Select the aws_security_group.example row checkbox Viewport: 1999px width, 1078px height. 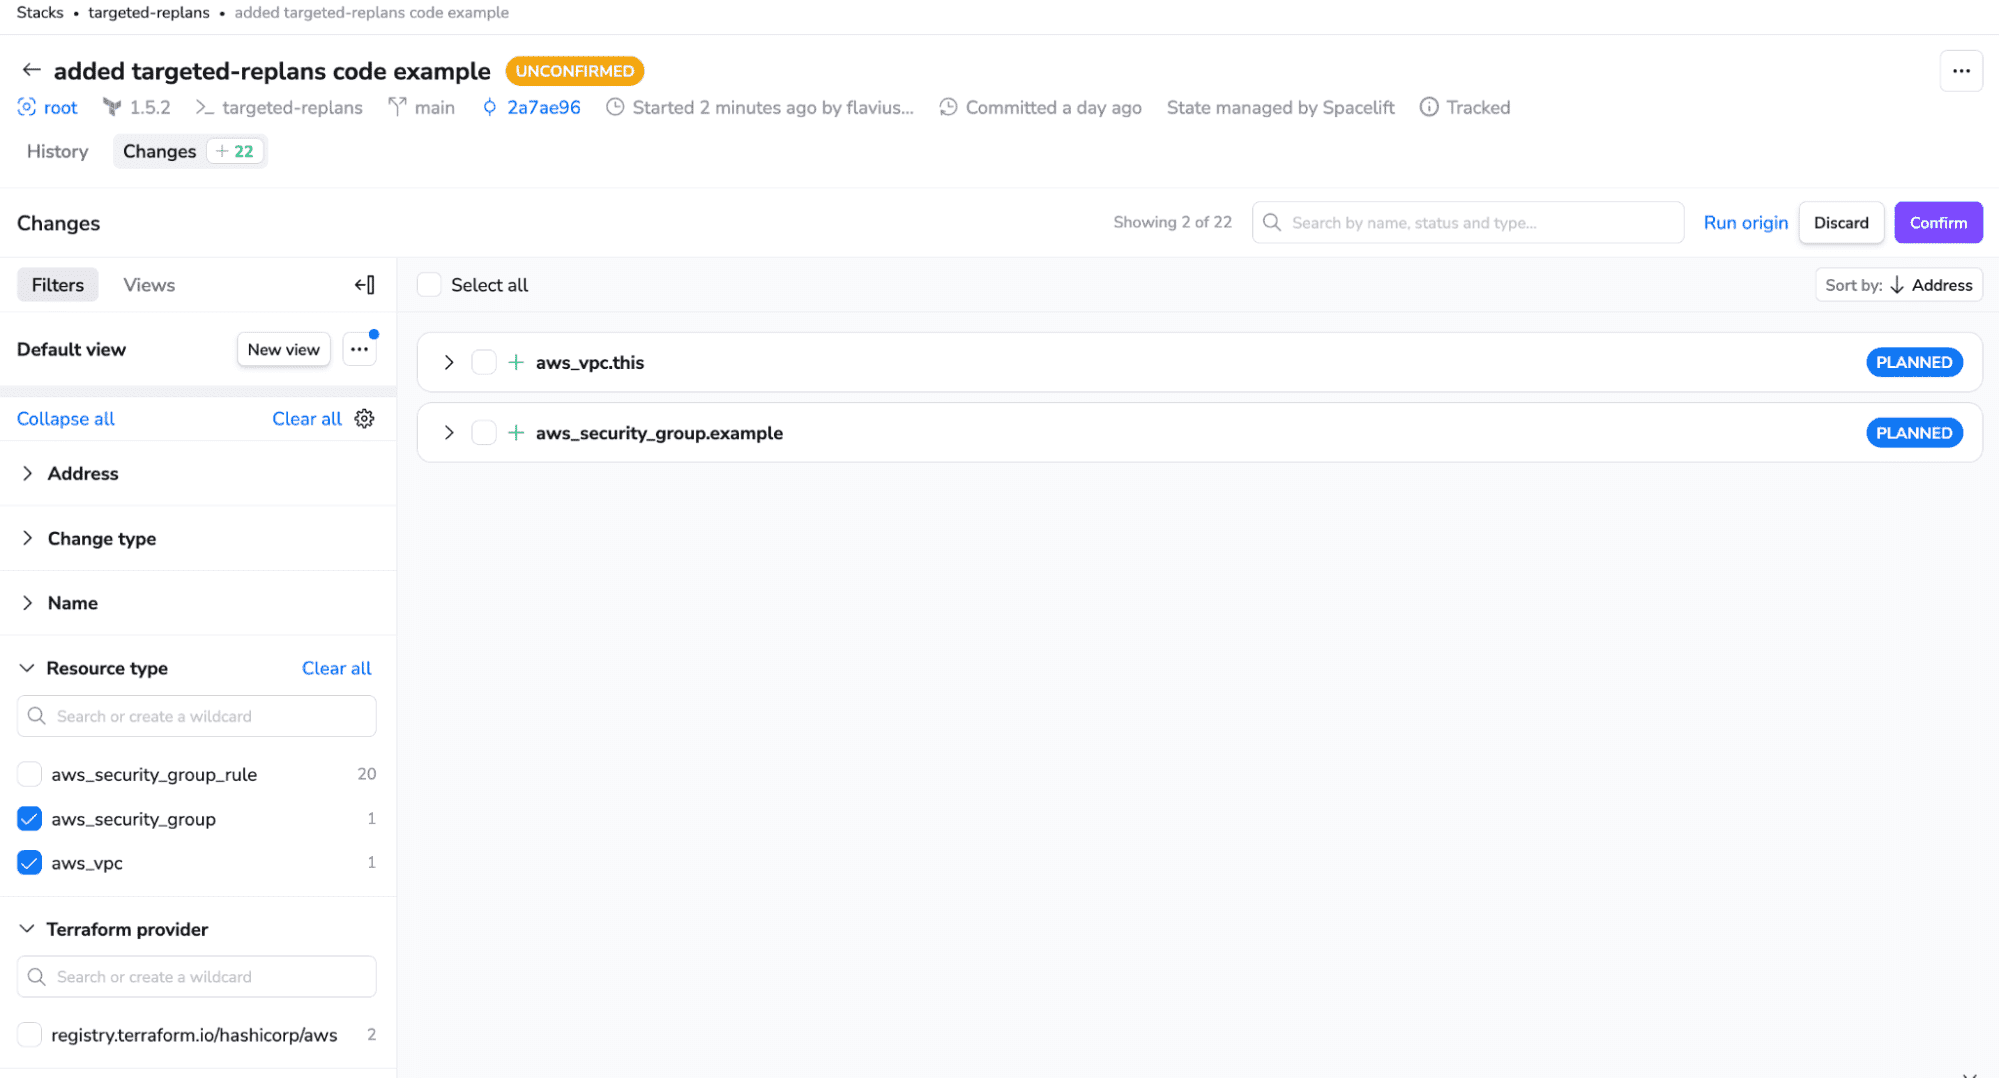[x=484, y=433]
